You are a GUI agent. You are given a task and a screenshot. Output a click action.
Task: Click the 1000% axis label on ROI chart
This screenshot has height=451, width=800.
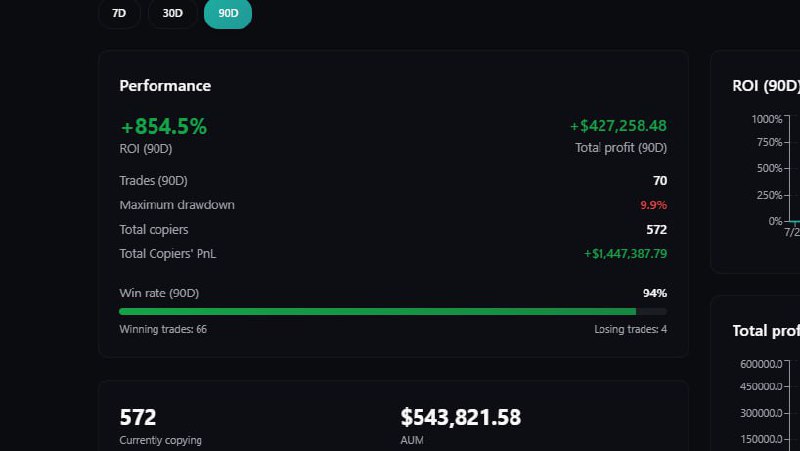pyautogui.click(x=766, y=119)
